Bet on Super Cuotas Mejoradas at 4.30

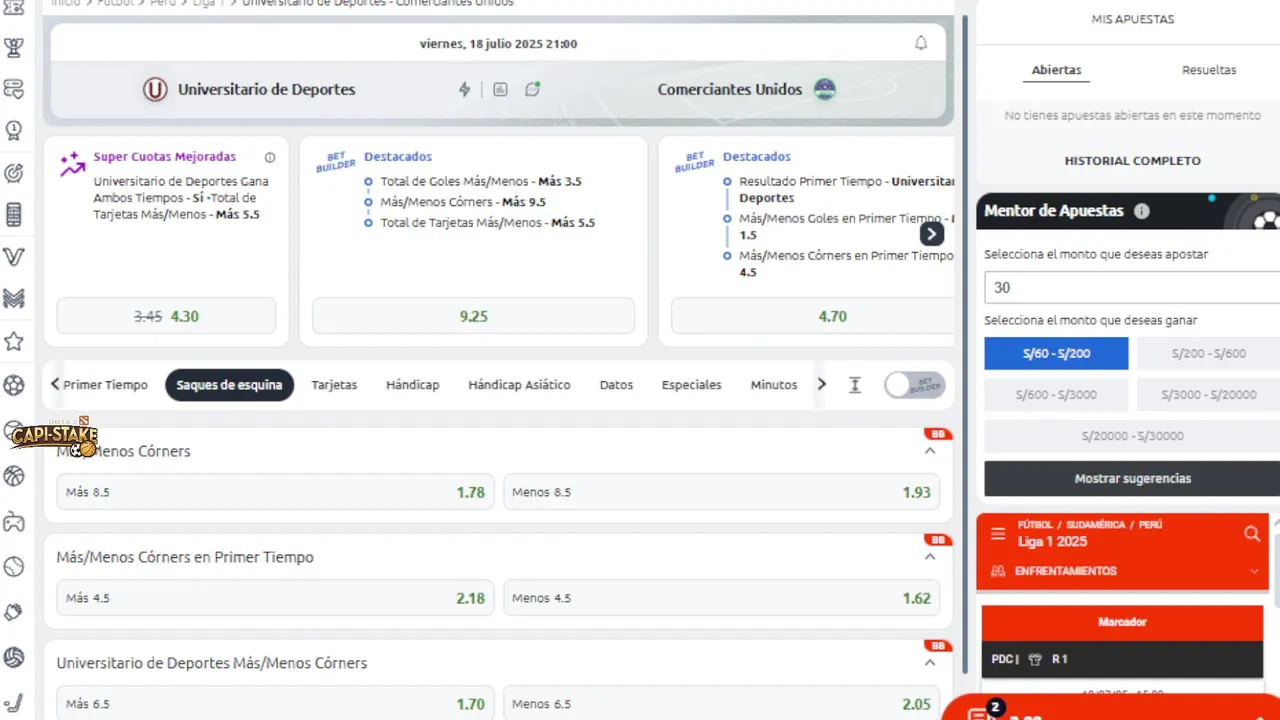tap(166, 316)
